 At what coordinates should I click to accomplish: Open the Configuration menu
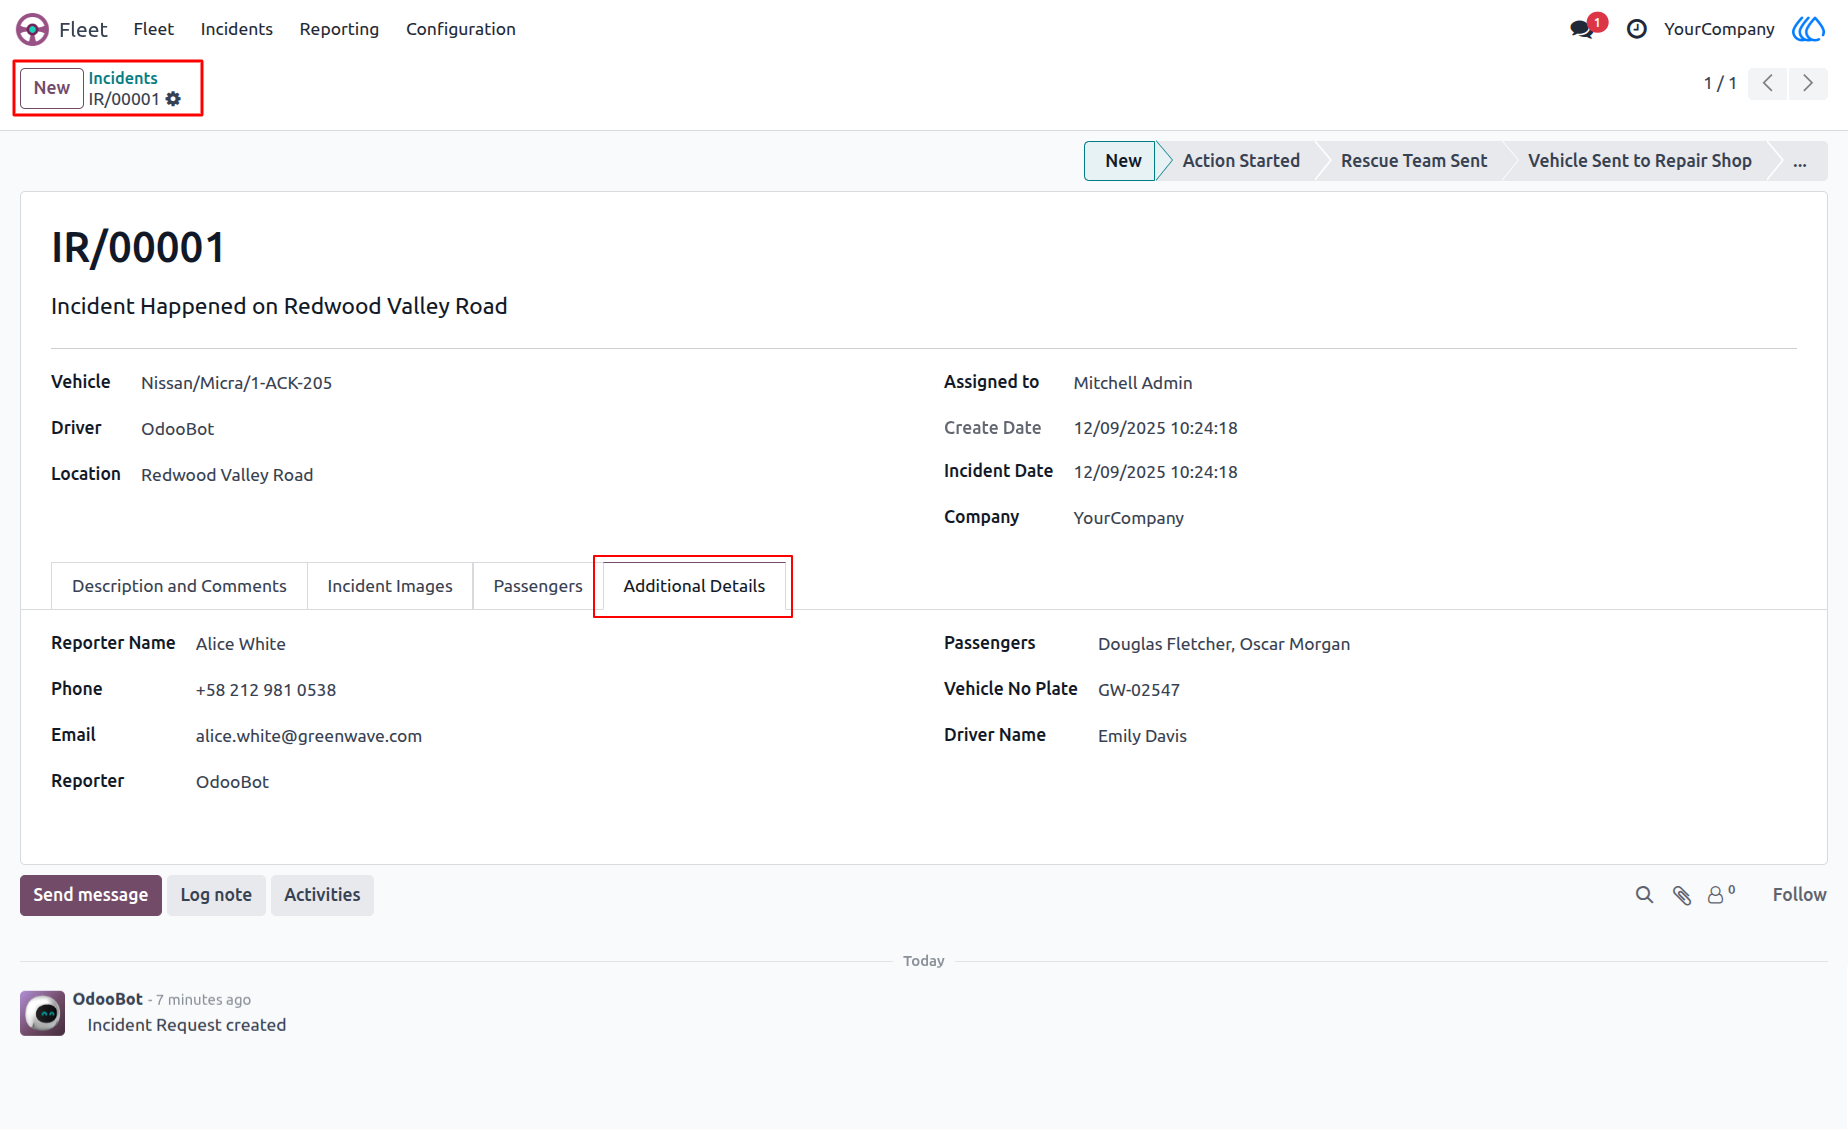pos(461,29)
